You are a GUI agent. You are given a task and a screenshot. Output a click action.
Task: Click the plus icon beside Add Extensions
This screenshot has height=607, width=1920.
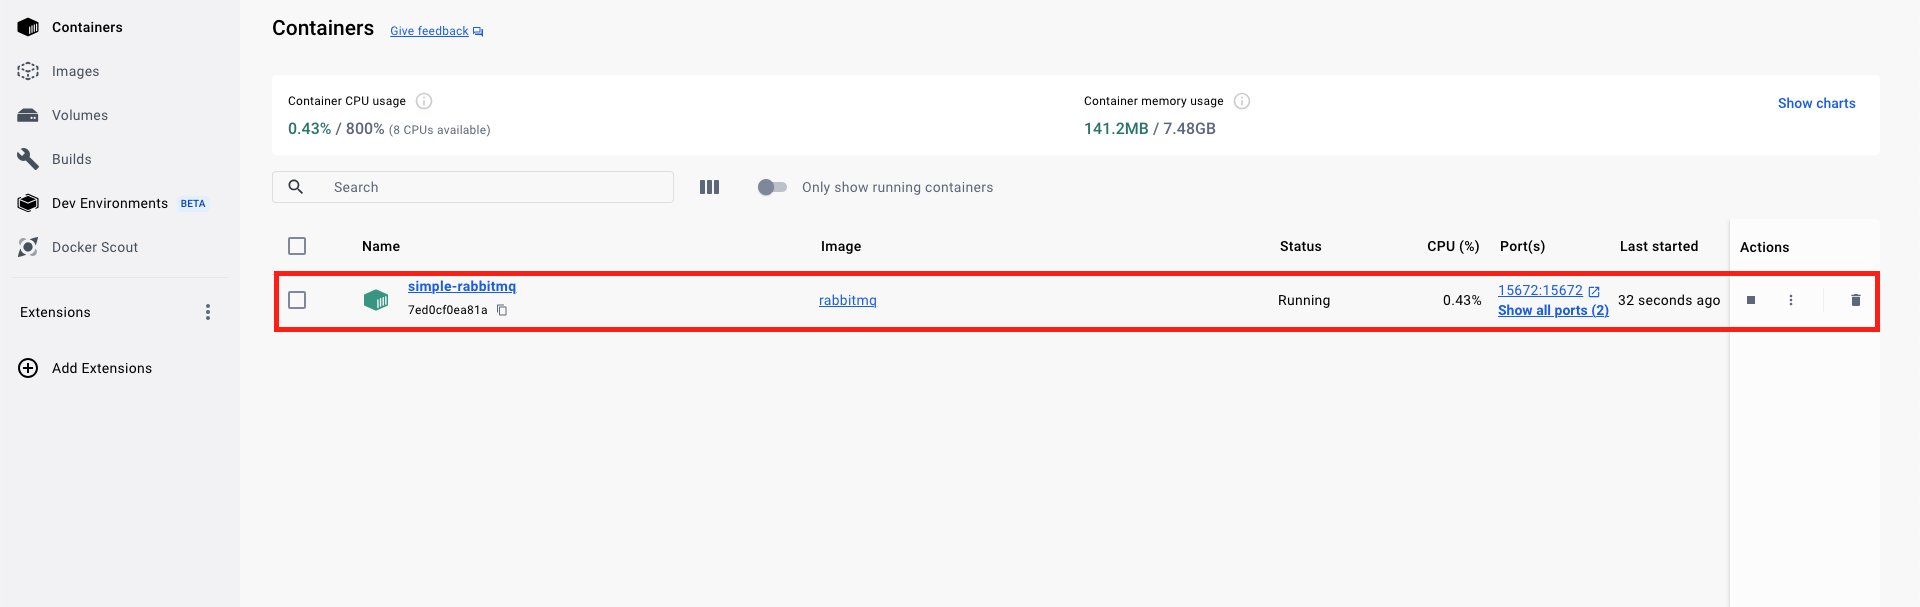28,368
